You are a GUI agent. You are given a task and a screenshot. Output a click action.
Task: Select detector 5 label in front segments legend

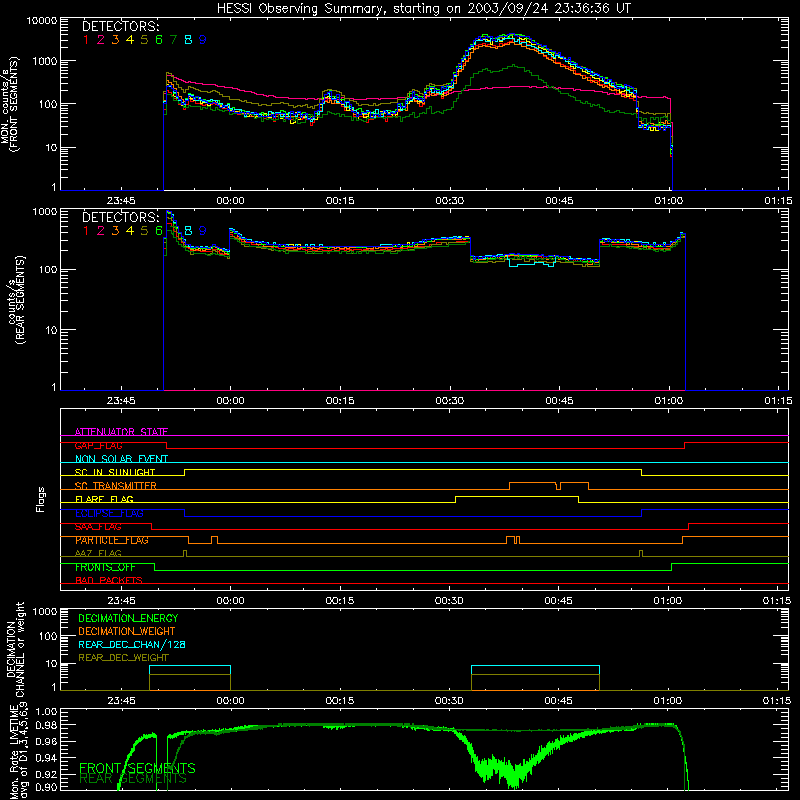pos(144,40)
